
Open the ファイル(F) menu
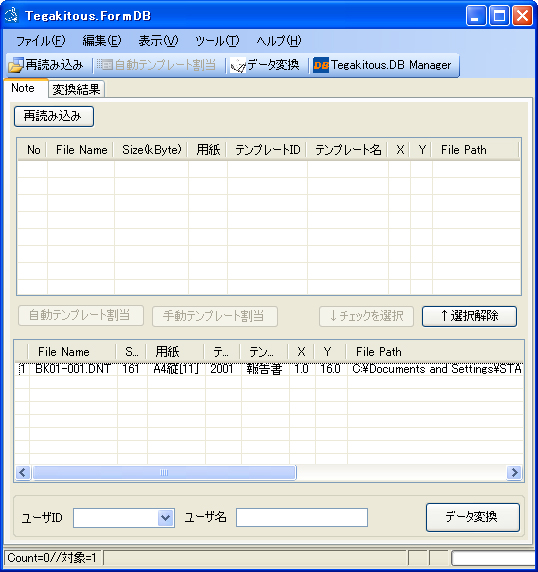tap(40, 40)
